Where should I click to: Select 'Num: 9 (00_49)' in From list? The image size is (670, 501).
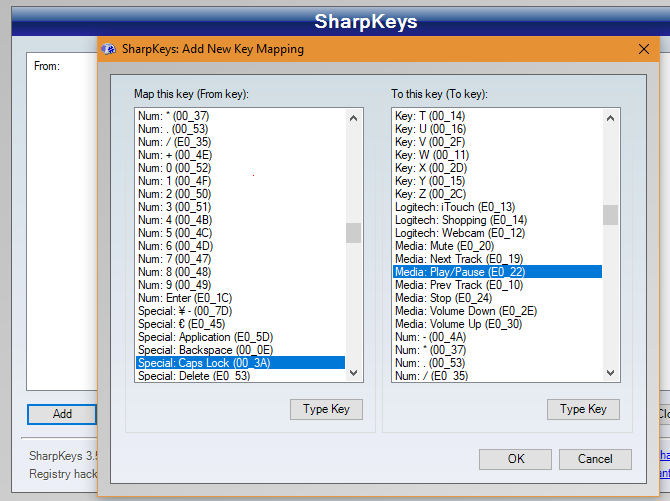coord(241,285)
